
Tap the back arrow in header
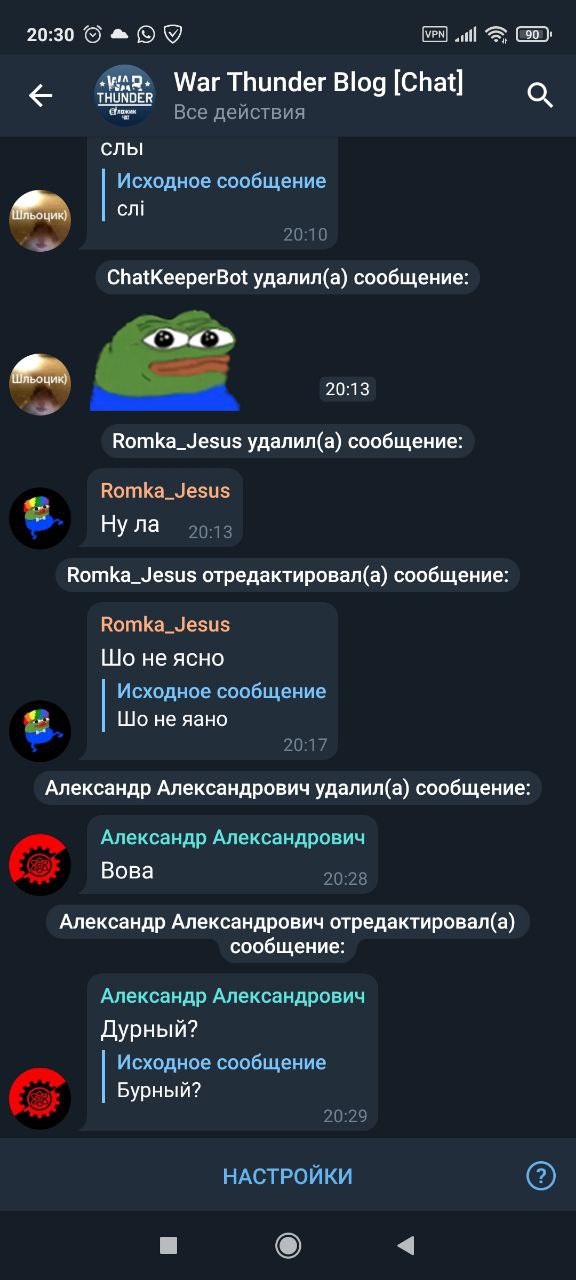point(40,96)
